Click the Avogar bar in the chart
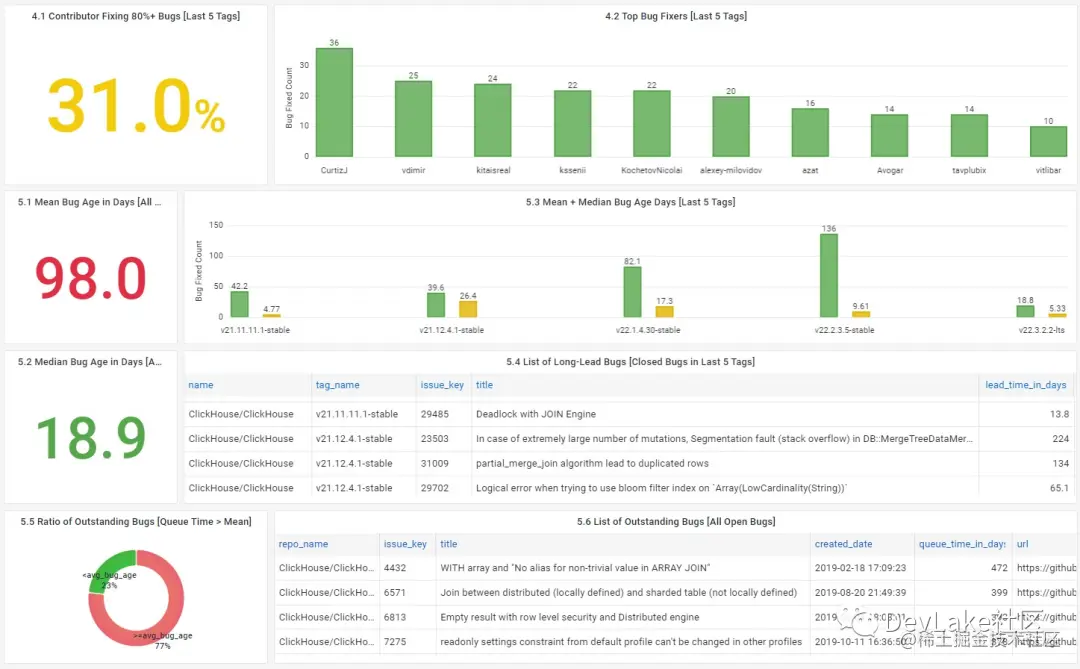 pos(889,135)
